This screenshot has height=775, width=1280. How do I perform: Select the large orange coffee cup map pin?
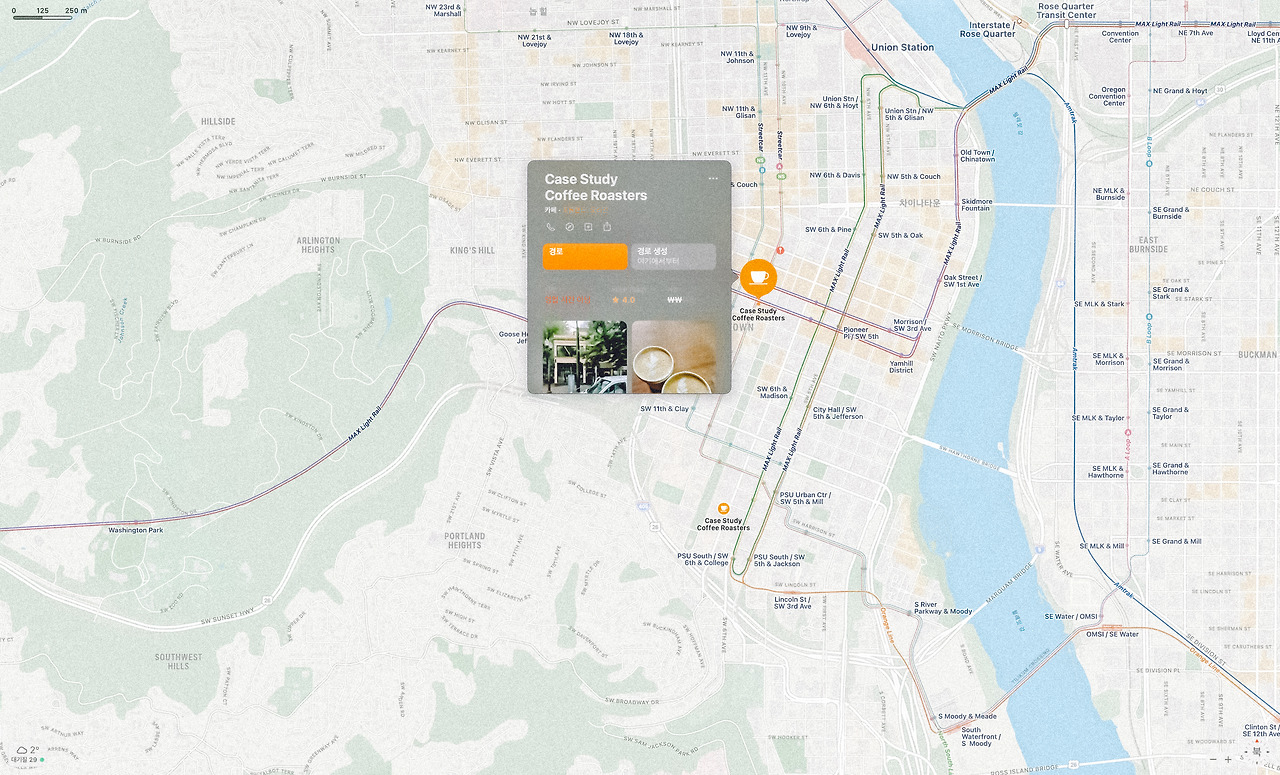[759, 277]
